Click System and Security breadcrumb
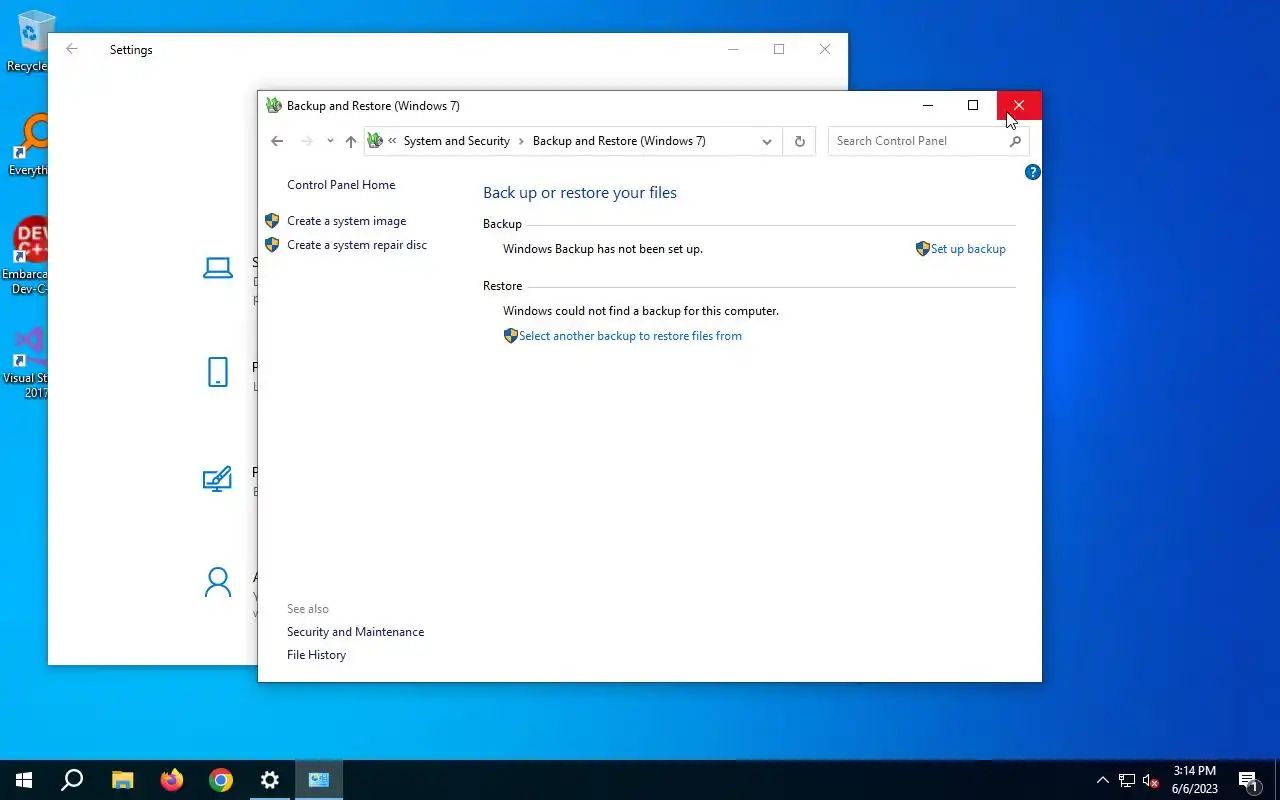Viewport: 1280px width, 800px height. point(457,141)
